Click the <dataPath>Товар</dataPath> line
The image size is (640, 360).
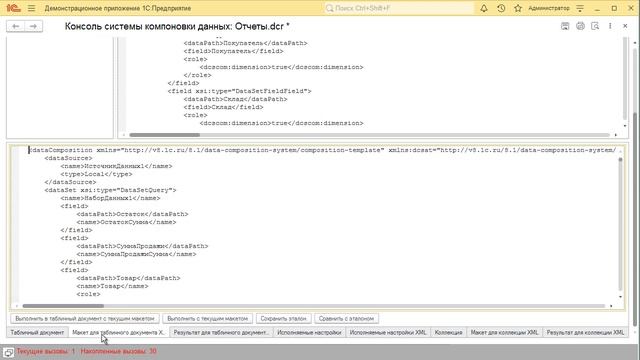[128, 278]
